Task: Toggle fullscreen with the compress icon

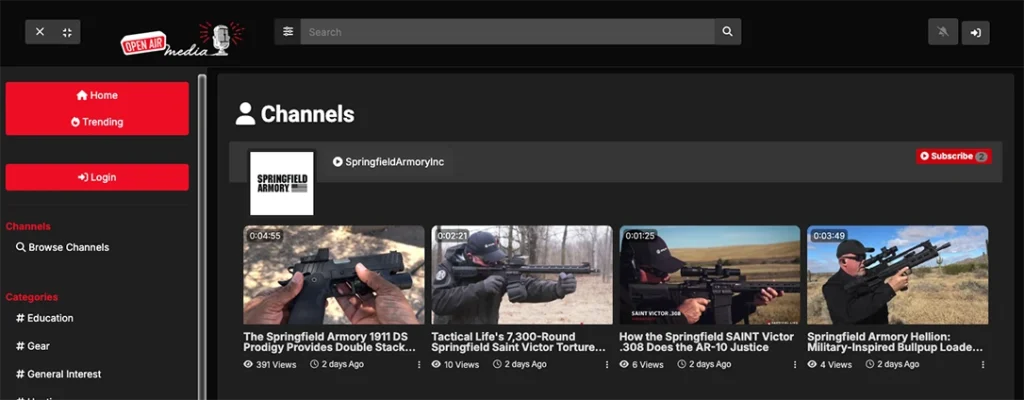Action: [67, 32]
